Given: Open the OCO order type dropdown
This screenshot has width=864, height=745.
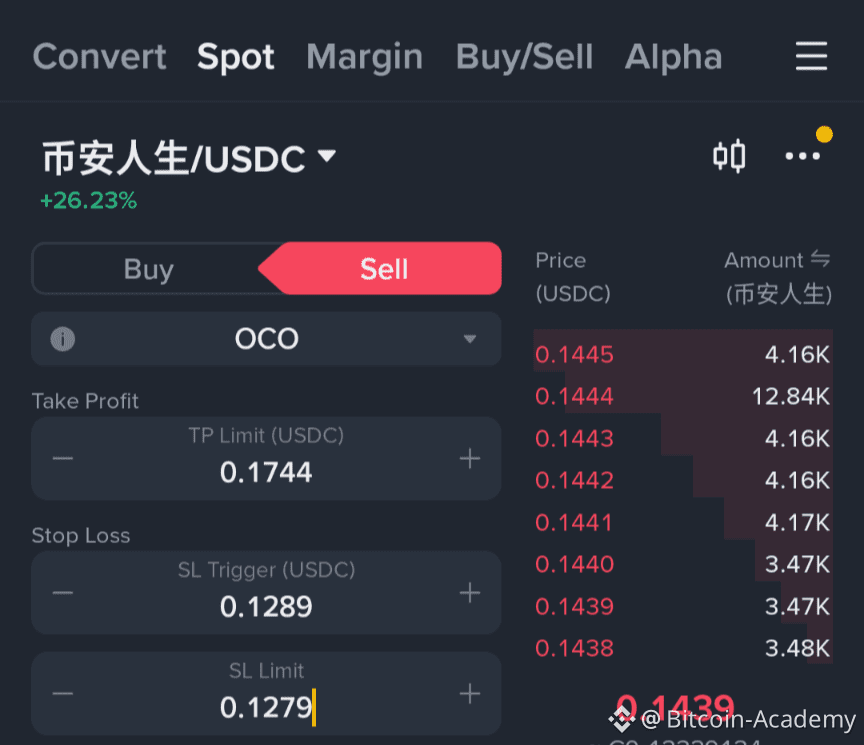Looking at the screenshot, I should [266, 338].
